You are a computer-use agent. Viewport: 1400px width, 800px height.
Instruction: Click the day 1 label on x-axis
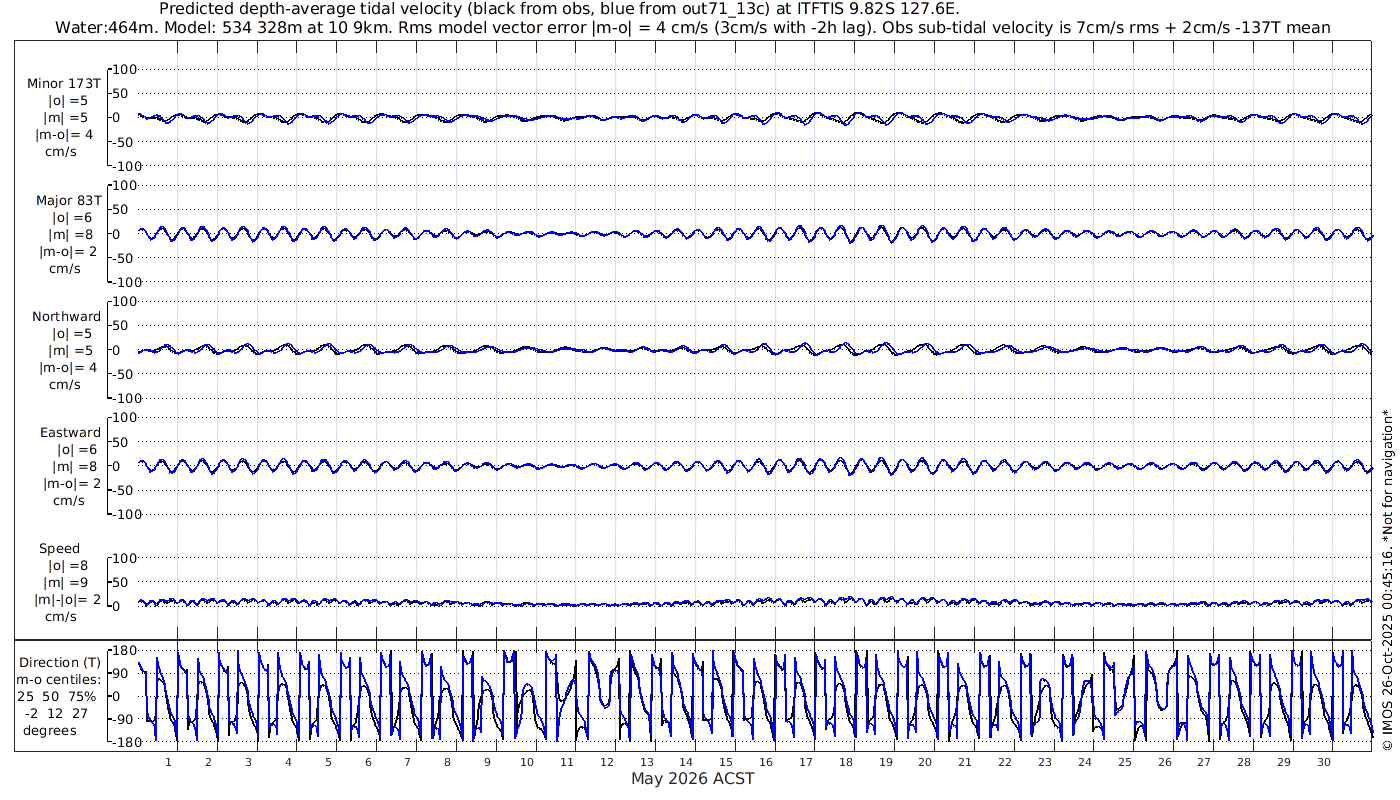click(168, 762)
